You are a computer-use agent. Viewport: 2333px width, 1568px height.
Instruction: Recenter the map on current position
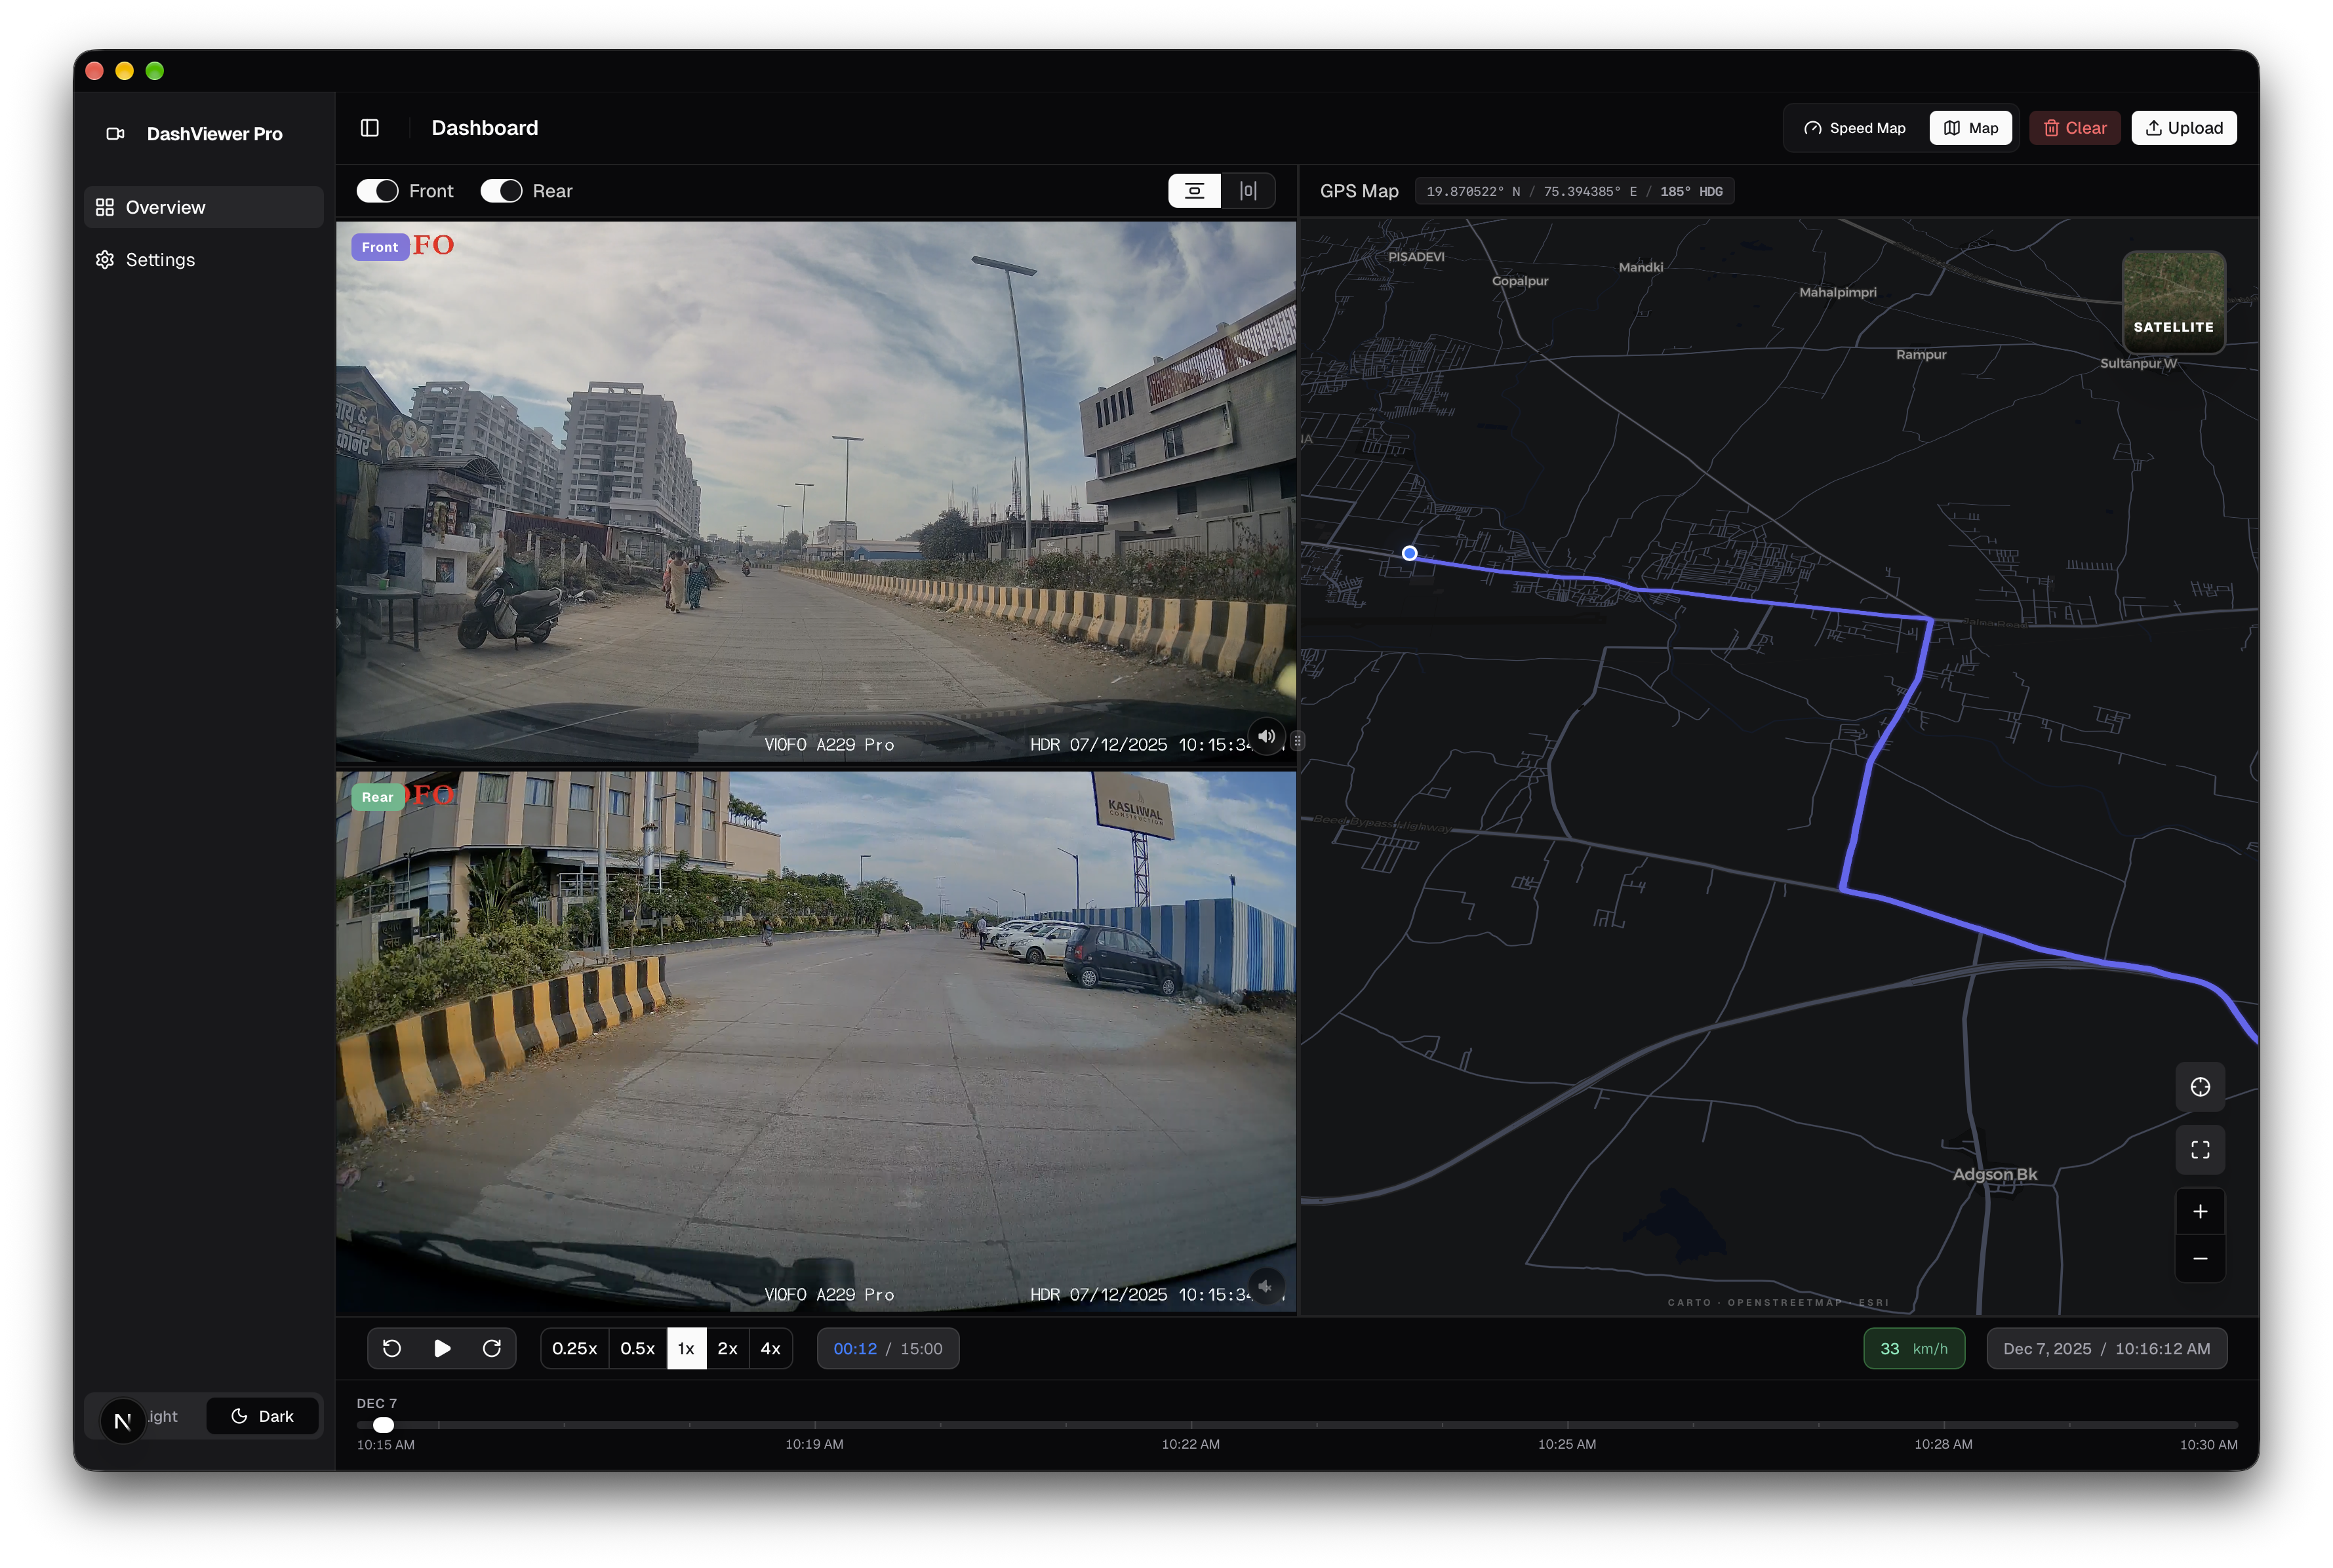(x=2199, y=1087)
